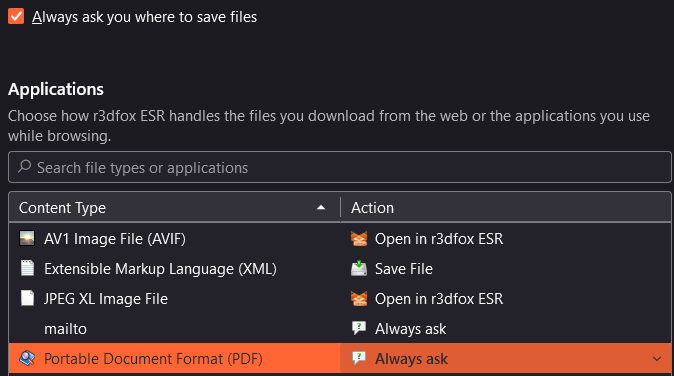Click the sort arrow in Content Type header
The width and height of the screenshot is (674, 376).
click(321, 208)
